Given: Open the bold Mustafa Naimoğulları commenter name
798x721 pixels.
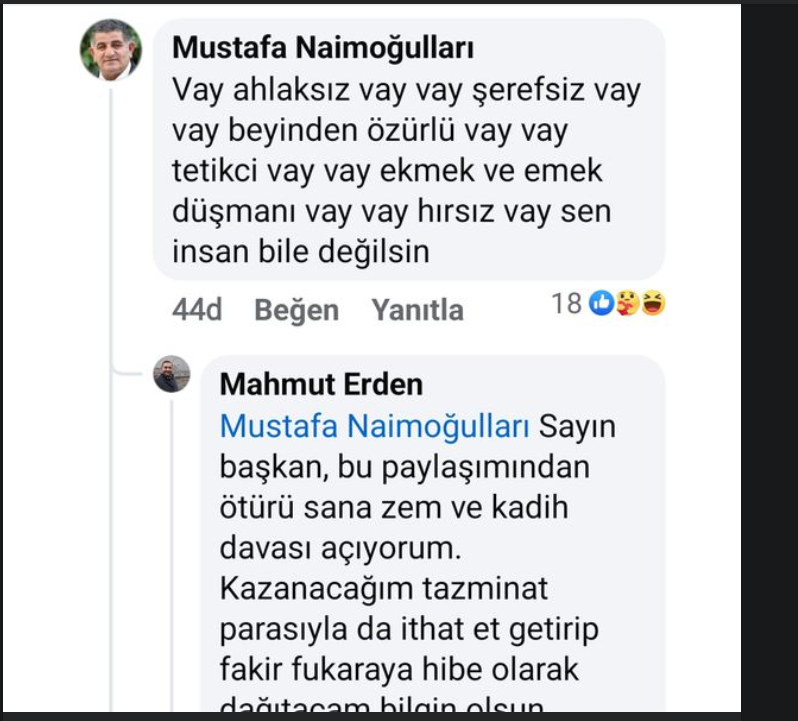Looking at the screenshot, I should (x=323, y=48).
